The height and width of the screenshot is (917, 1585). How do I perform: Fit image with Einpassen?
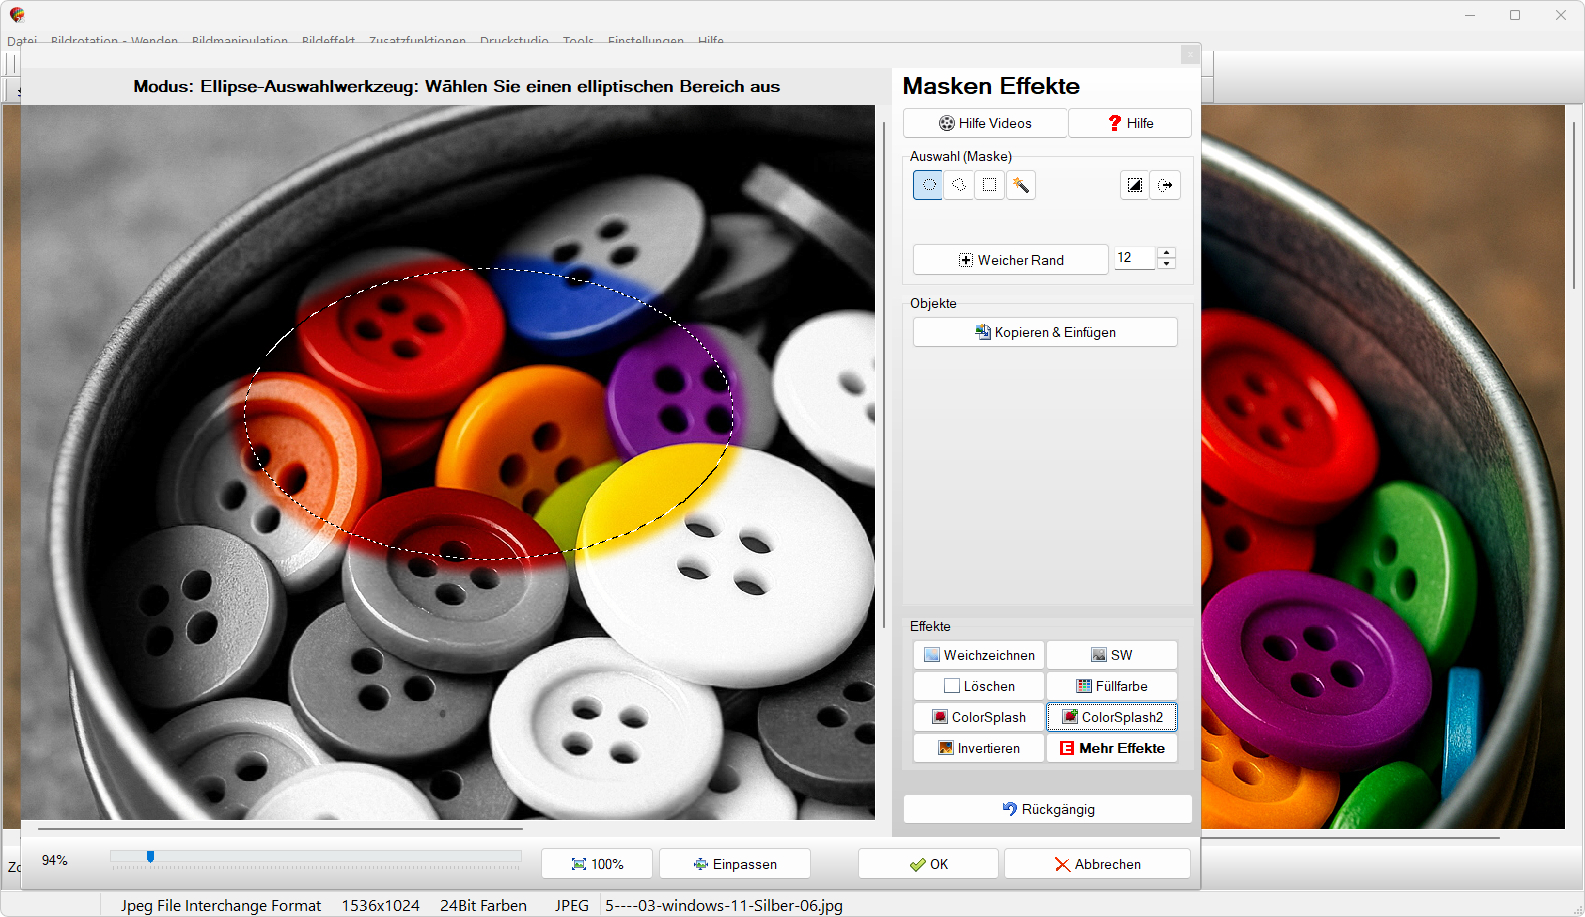[x=735, y=864]
